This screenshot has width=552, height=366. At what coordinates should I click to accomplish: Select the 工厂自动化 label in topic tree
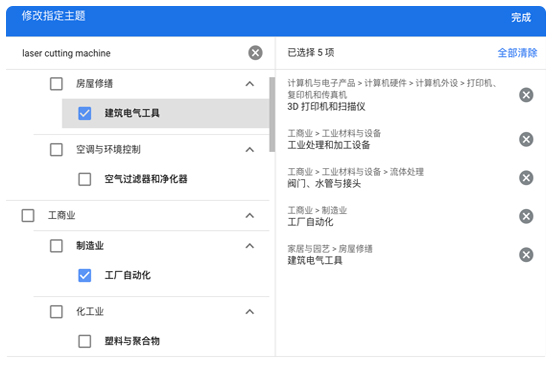click(127, 275)
